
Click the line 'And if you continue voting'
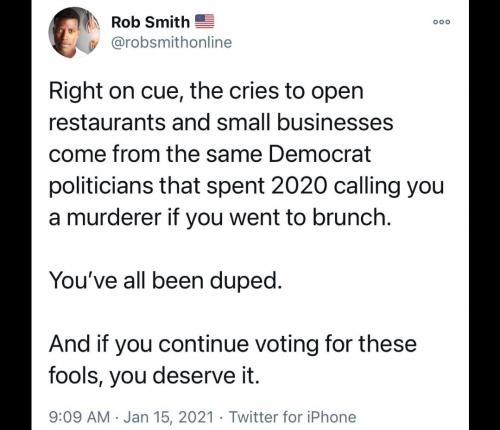pyautogui.click(x=233, y=344)
